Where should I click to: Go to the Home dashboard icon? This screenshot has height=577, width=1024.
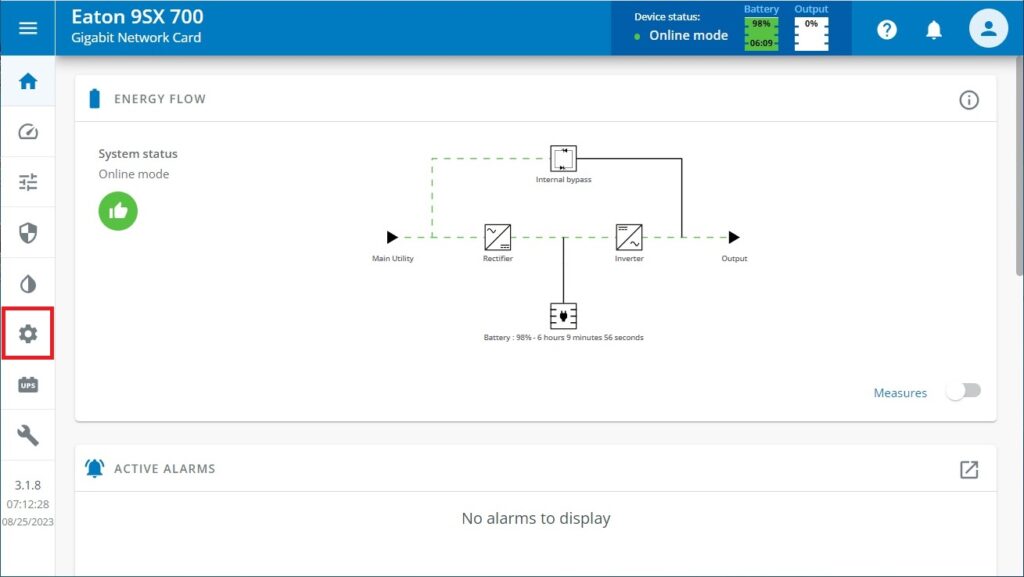click(28, 81)
